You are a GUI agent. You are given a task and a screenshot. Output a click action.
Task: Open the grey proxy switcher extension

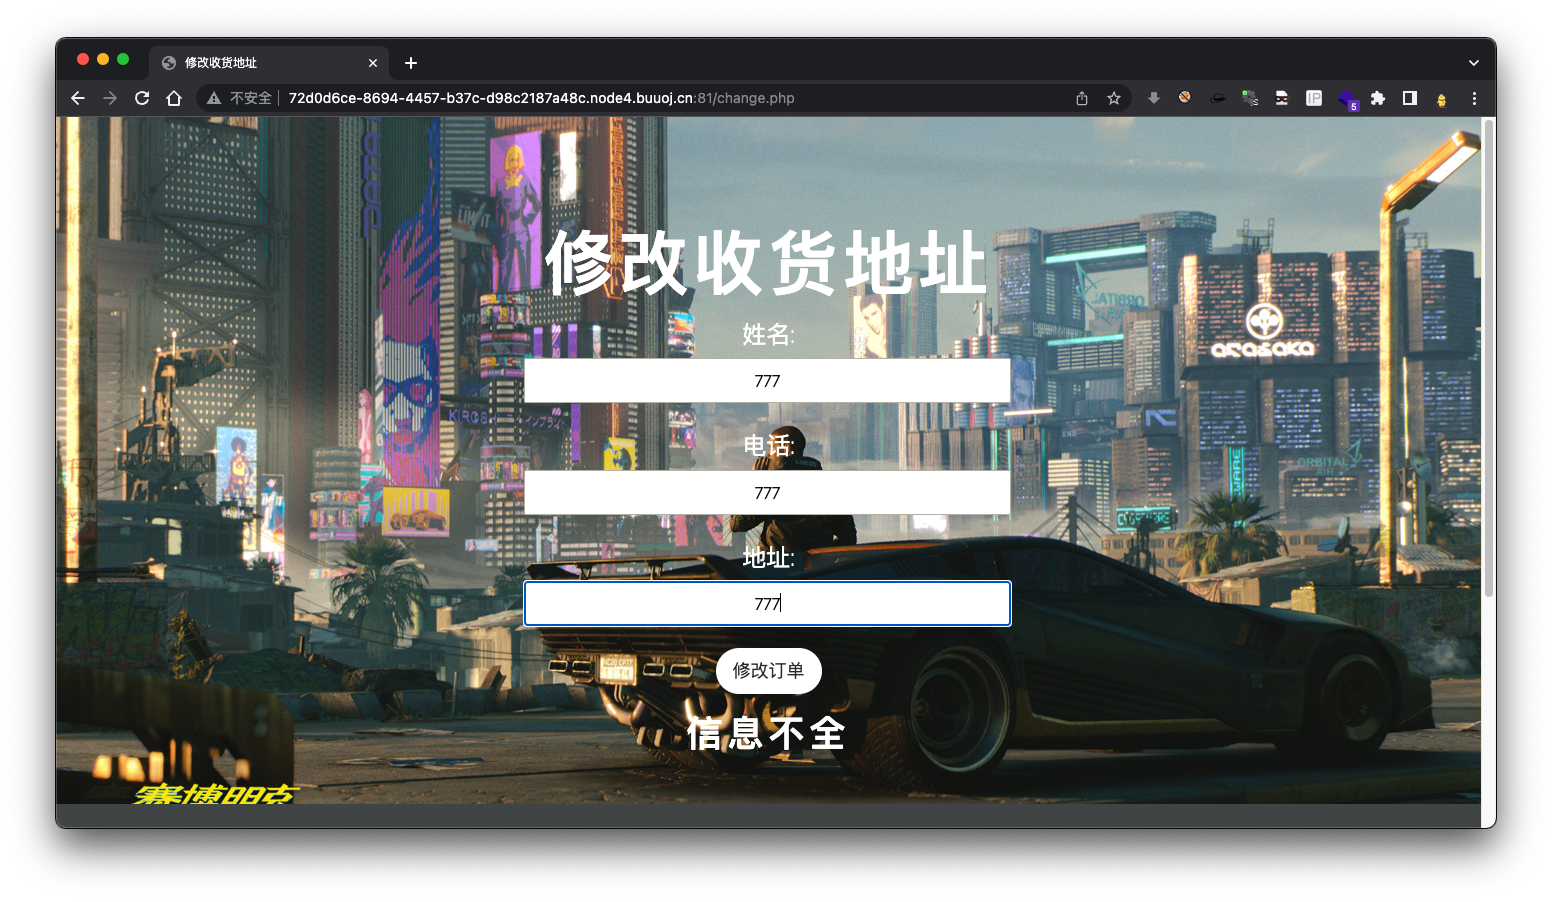pyautogui.click(x=1250, y=98)
